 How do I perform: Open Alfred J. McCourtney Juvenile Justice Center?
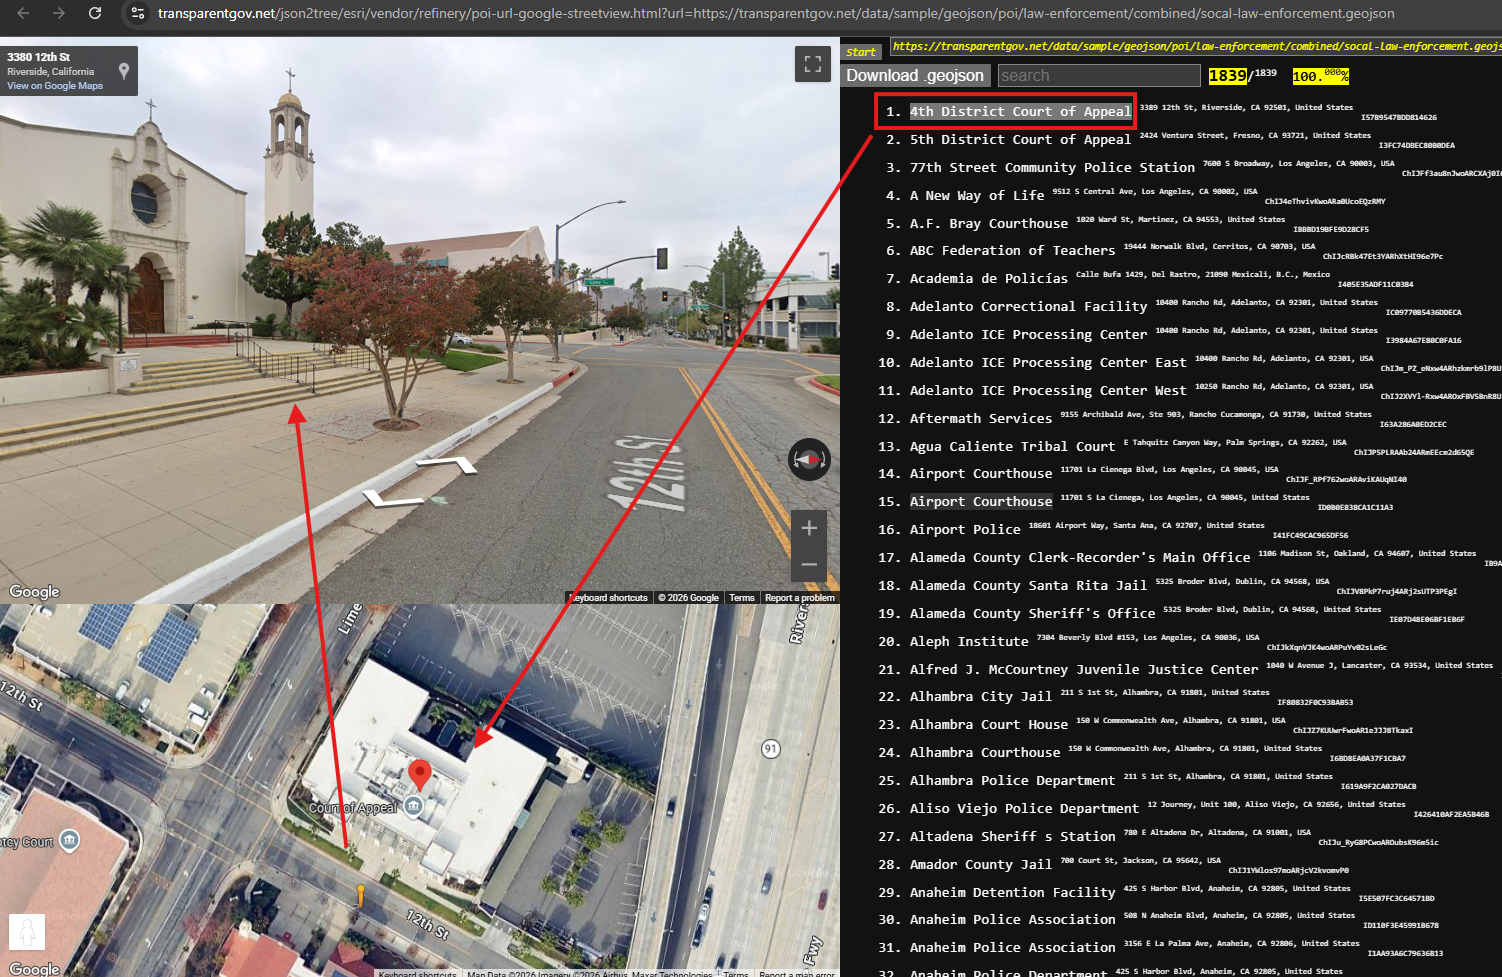pyautogui.click(x=1084, y=670)
